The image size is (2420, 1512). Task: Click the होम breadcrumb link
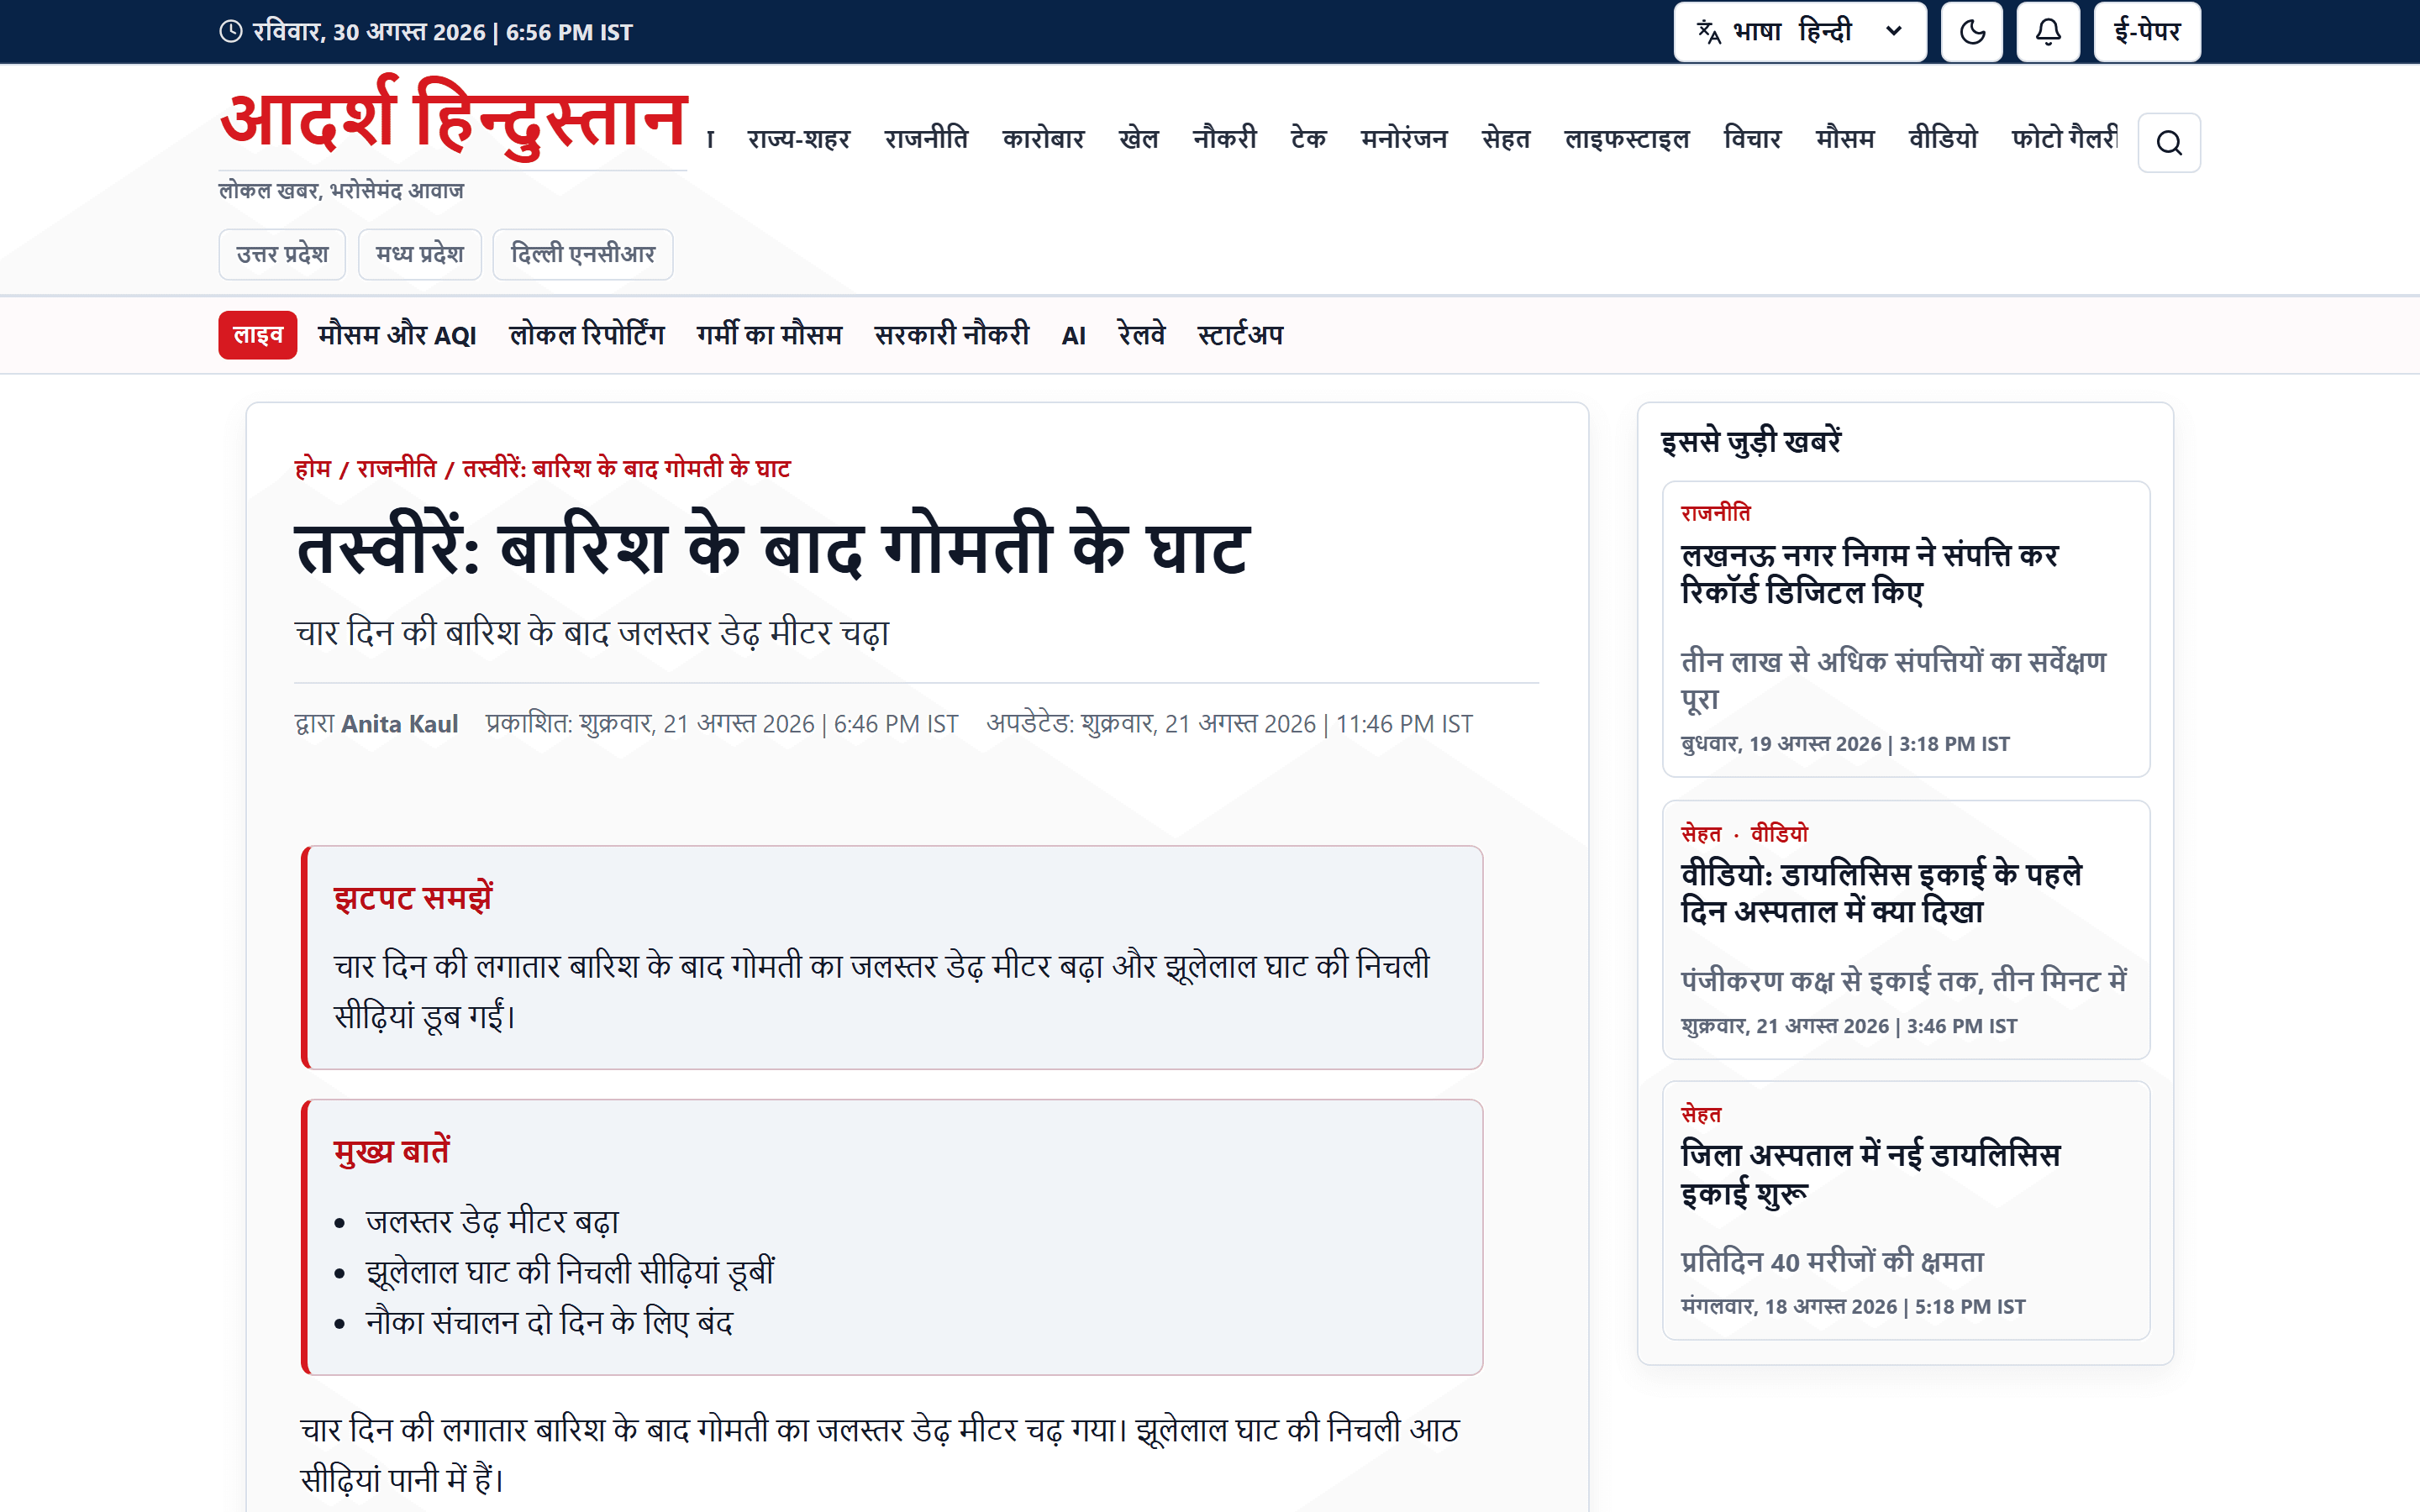313,468
